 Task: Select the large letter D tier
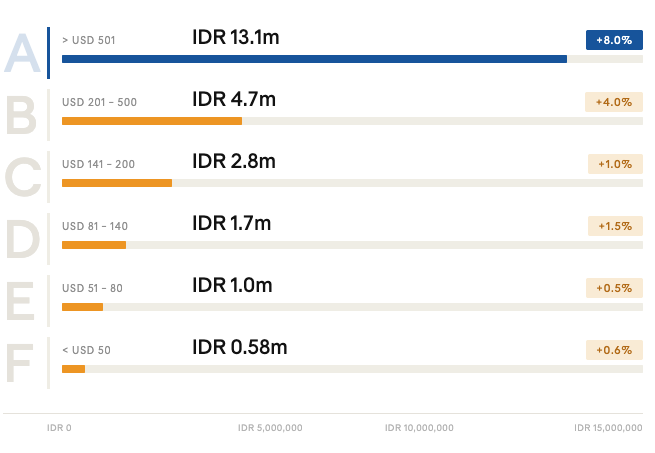[x=22, y=239]
